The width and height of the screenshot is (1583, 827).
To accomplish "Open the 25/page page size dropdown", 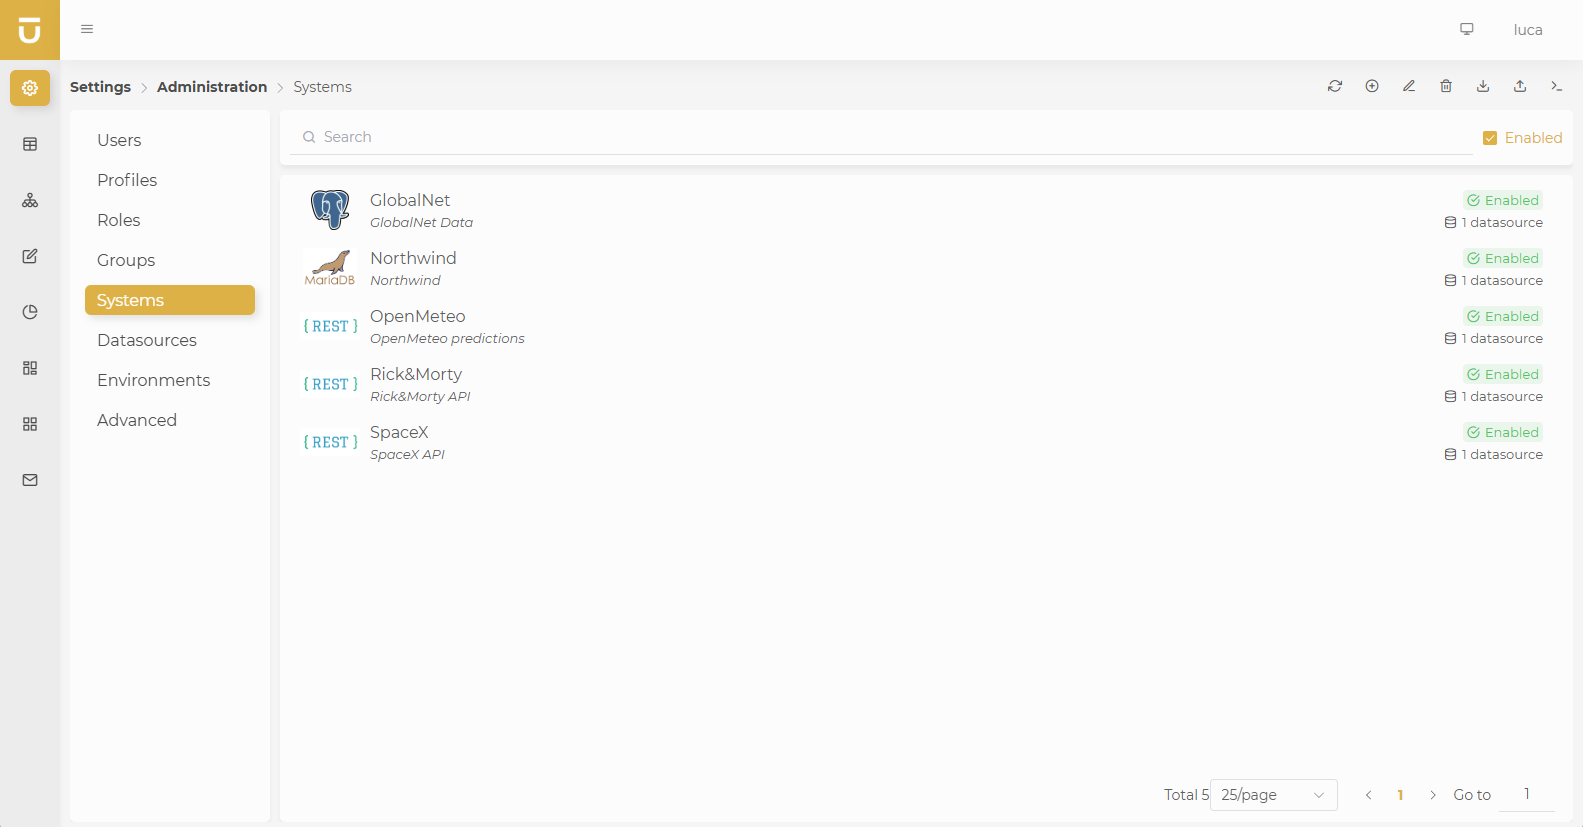I will (x=1272, y=795).
